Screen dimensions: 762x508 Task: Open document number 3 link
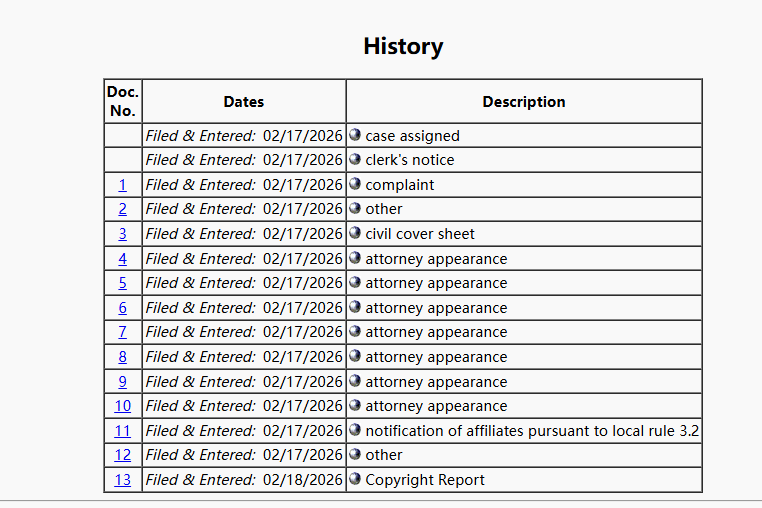(x=123, y=234)
